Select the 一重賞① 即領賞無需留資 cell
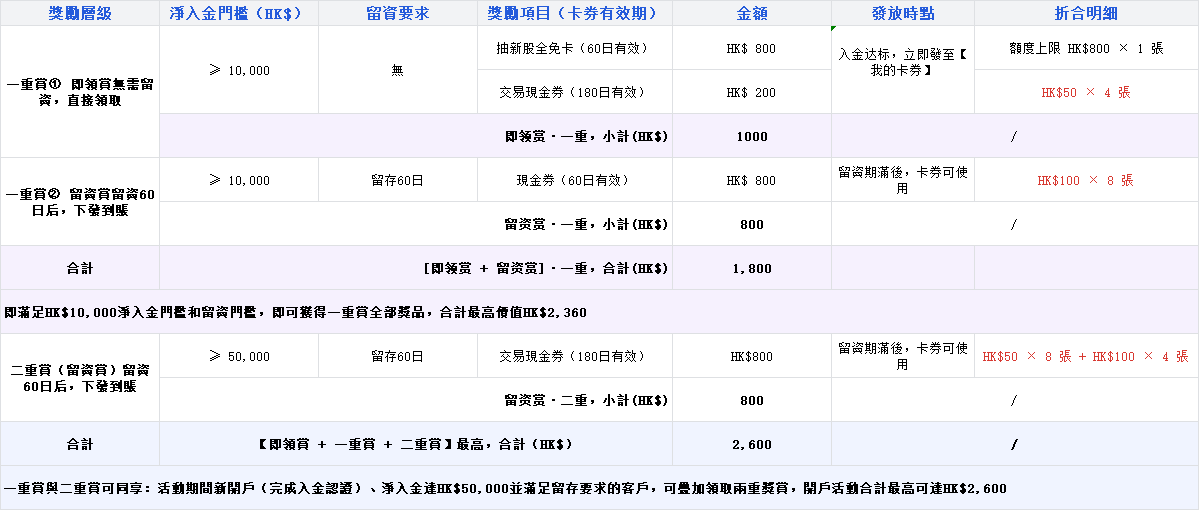Viewport: 1199px width, 510px height. tap(80, 92)
